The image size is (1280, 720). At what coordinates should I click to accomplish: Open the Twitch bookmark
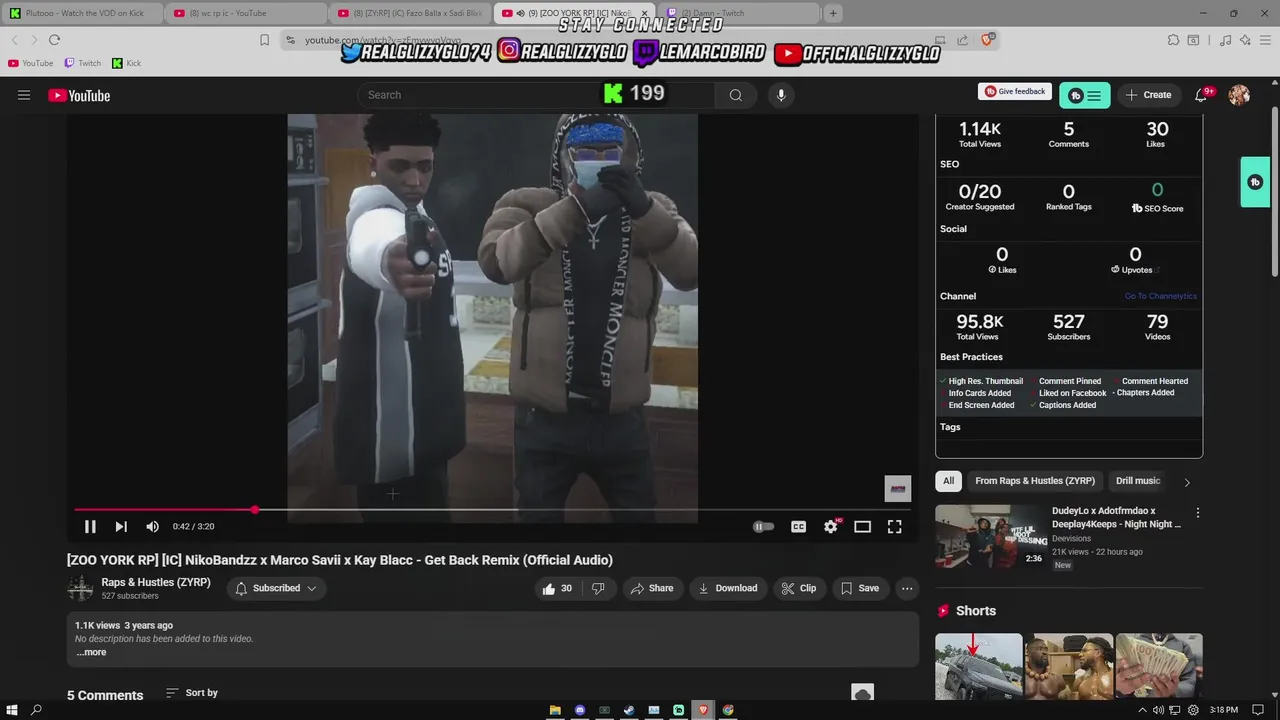(82, 63)
